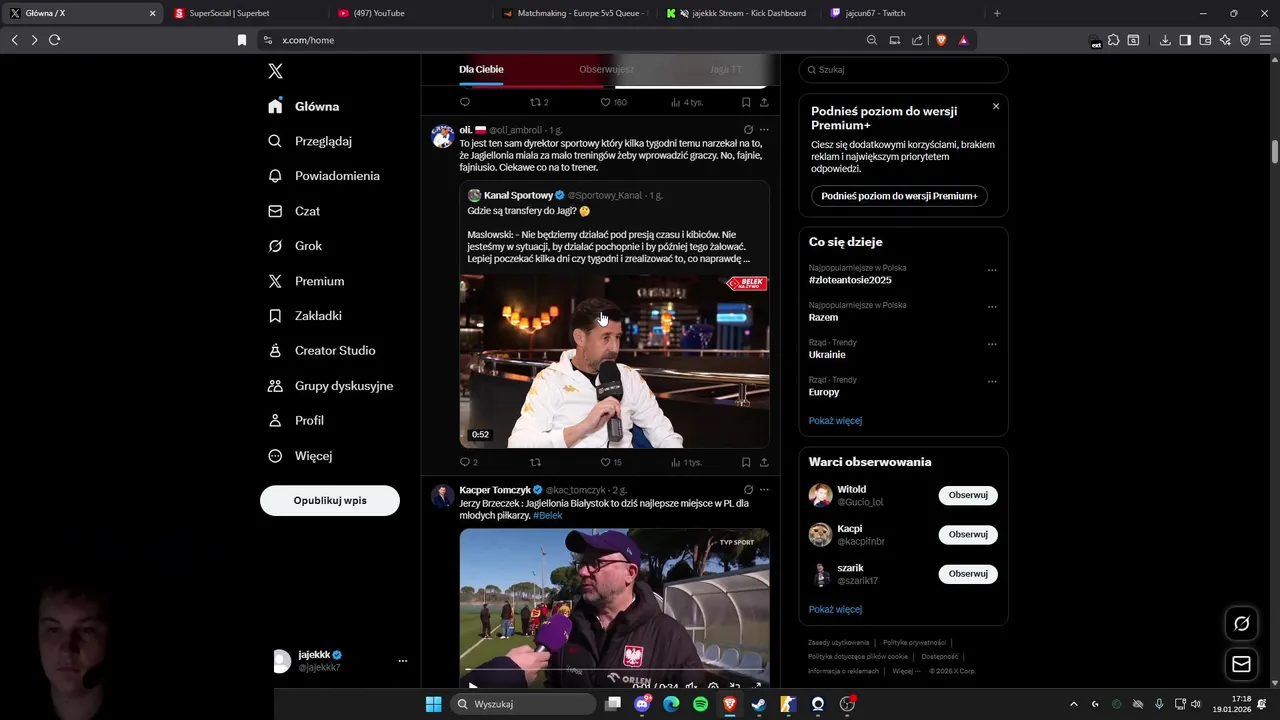
Task: Open more options on Kacper Tomczyk's post
Action: pyautogui.click(x=764, y=490)
